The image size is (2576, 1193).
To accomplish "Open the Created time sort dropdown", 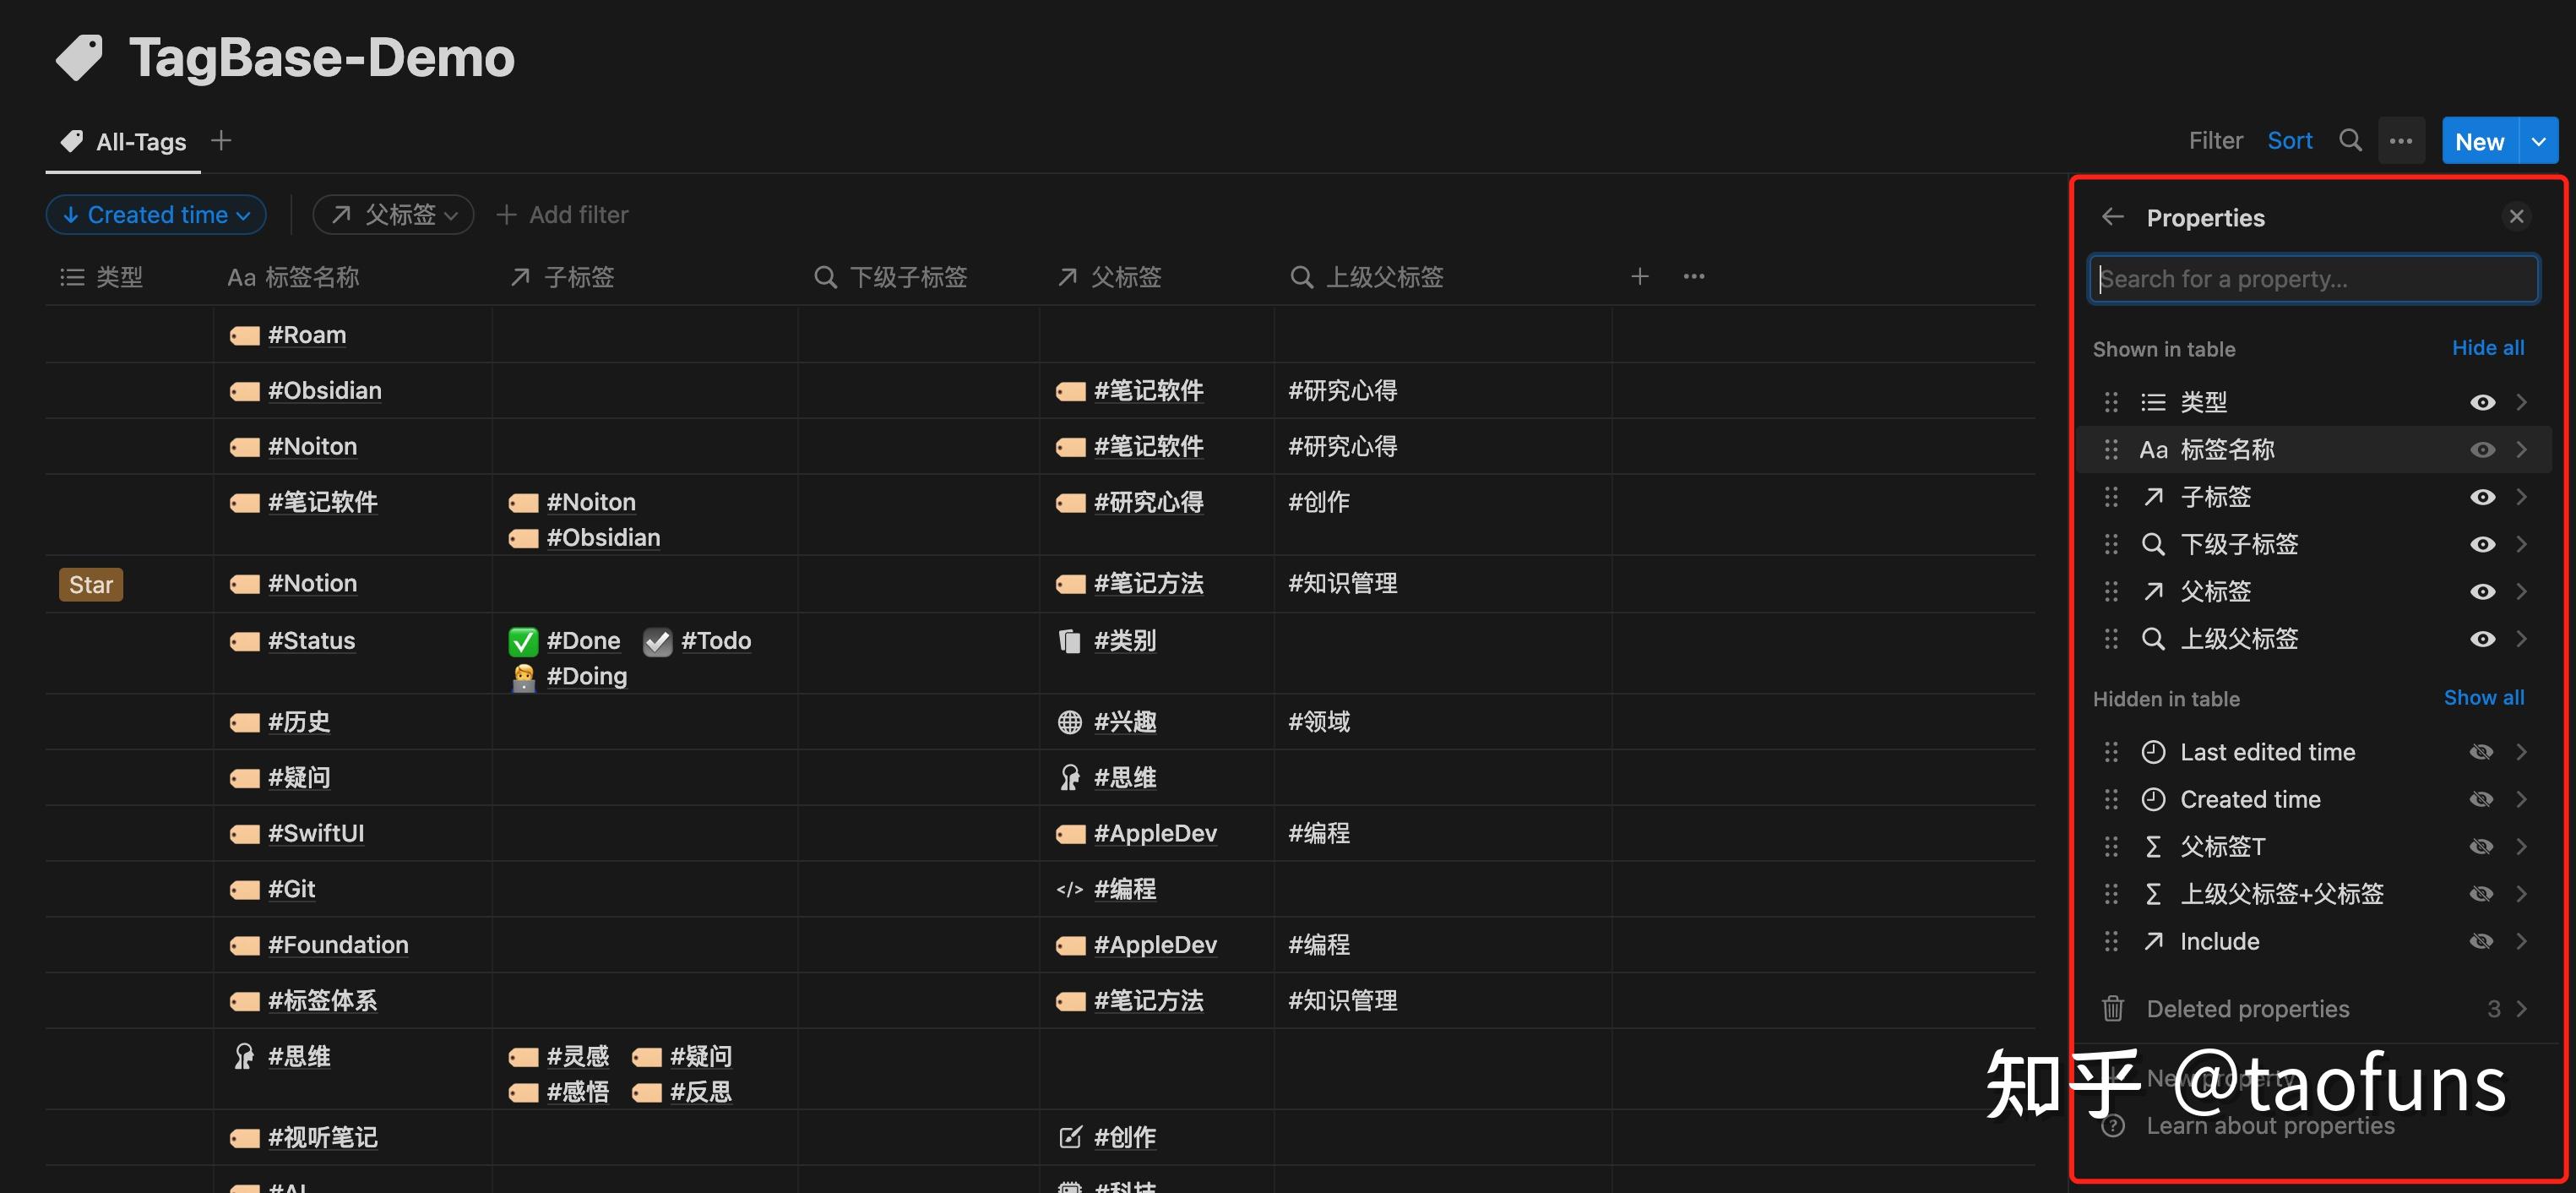I will point(156,215).
